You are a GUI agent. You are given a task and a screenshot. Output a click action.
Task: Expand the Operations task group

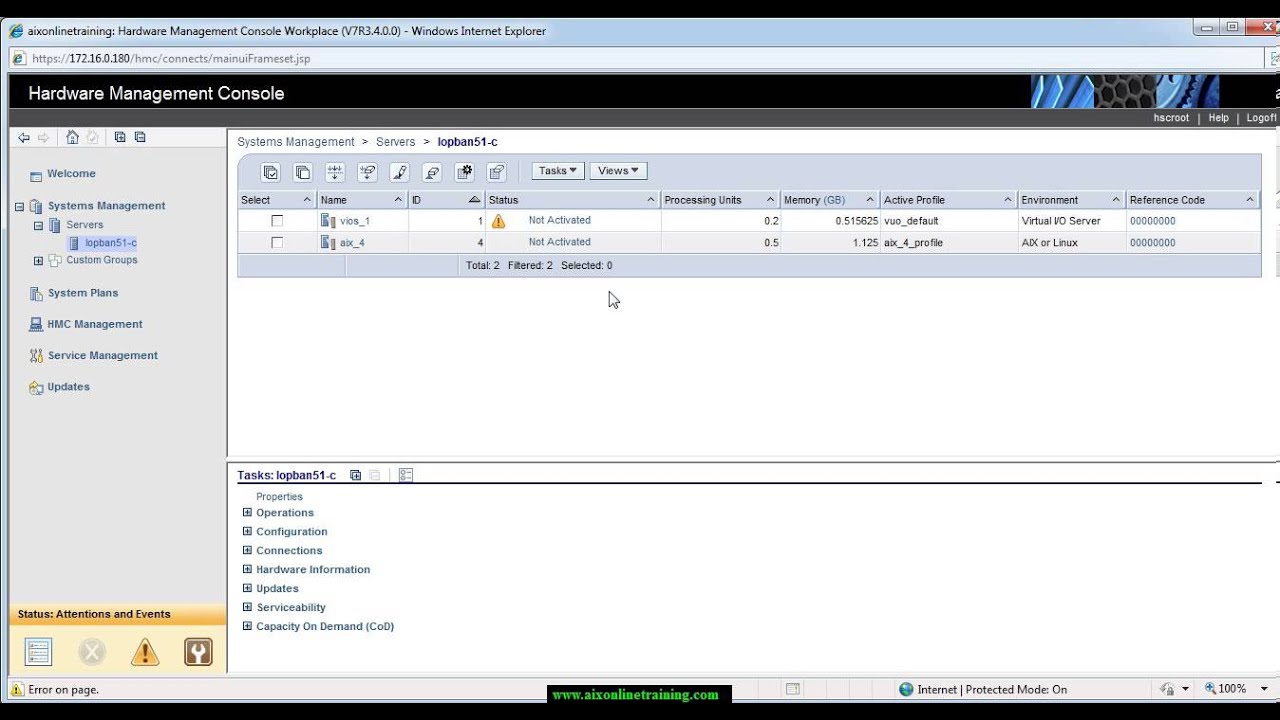click(x=247, y=512)
